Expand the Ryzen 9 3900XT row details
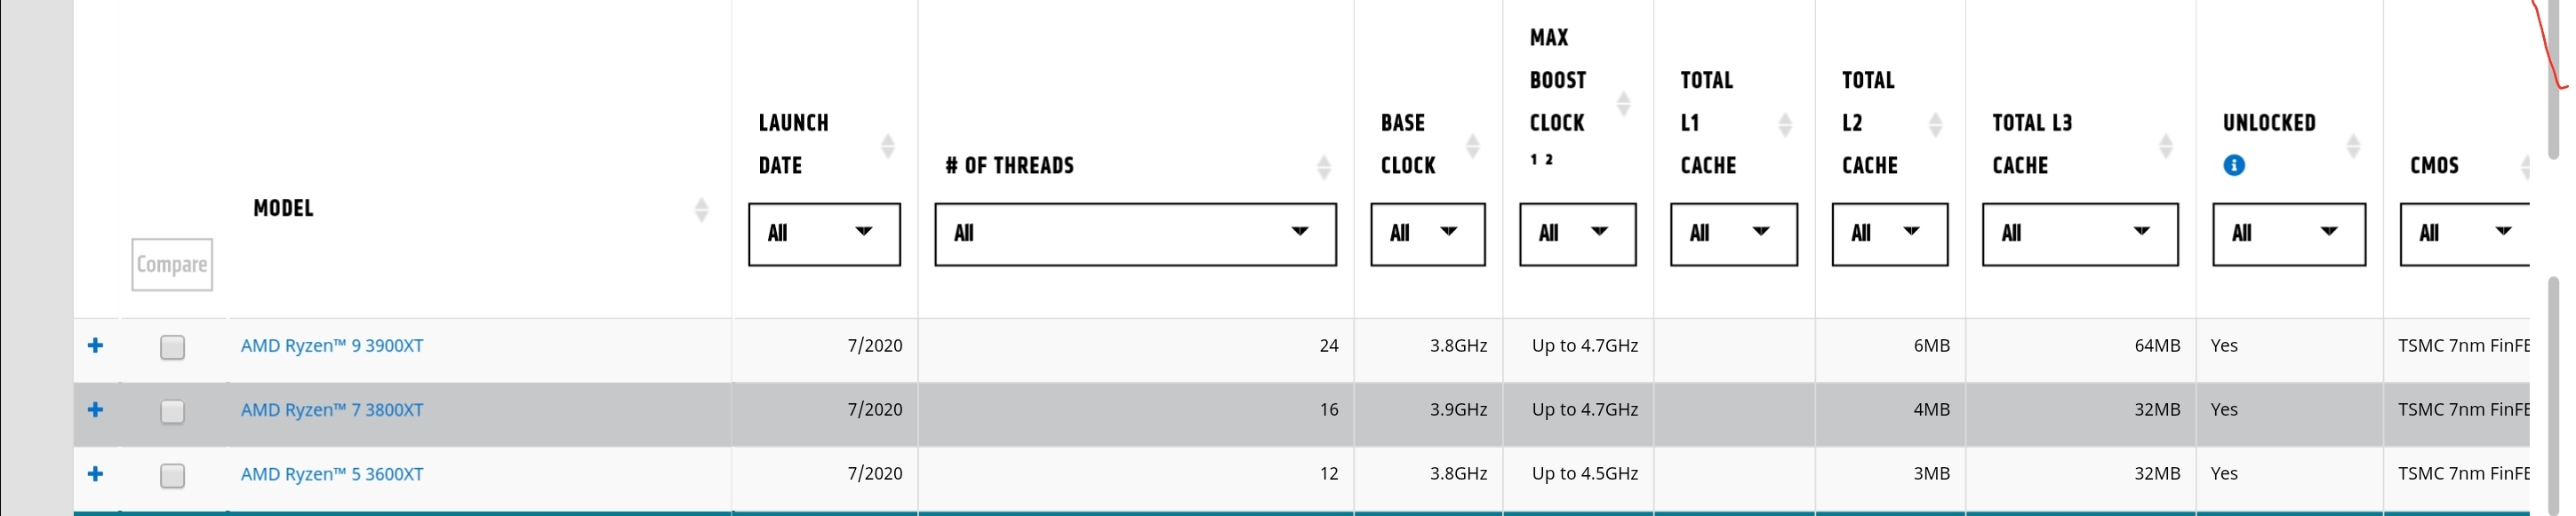Viewport: 2576px width, 516px height. tap(95, 345)
